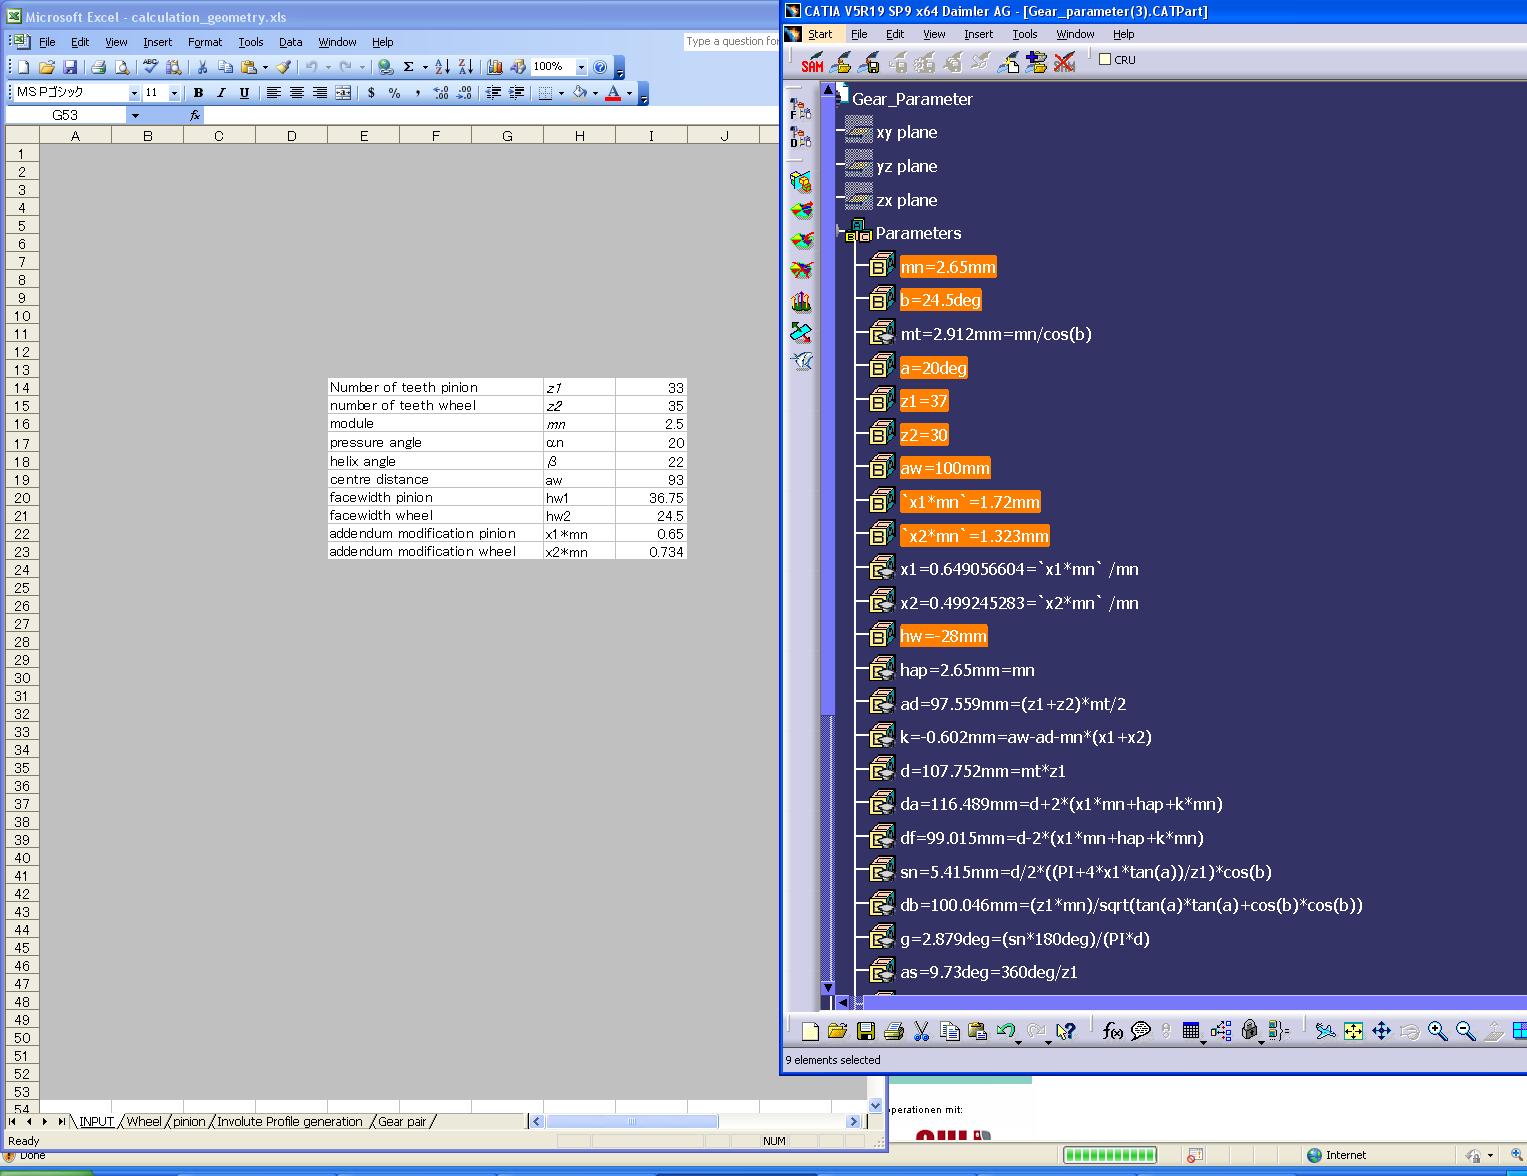
Task: Click the SAM open-folder icon in CATIA
Action: 841,63
